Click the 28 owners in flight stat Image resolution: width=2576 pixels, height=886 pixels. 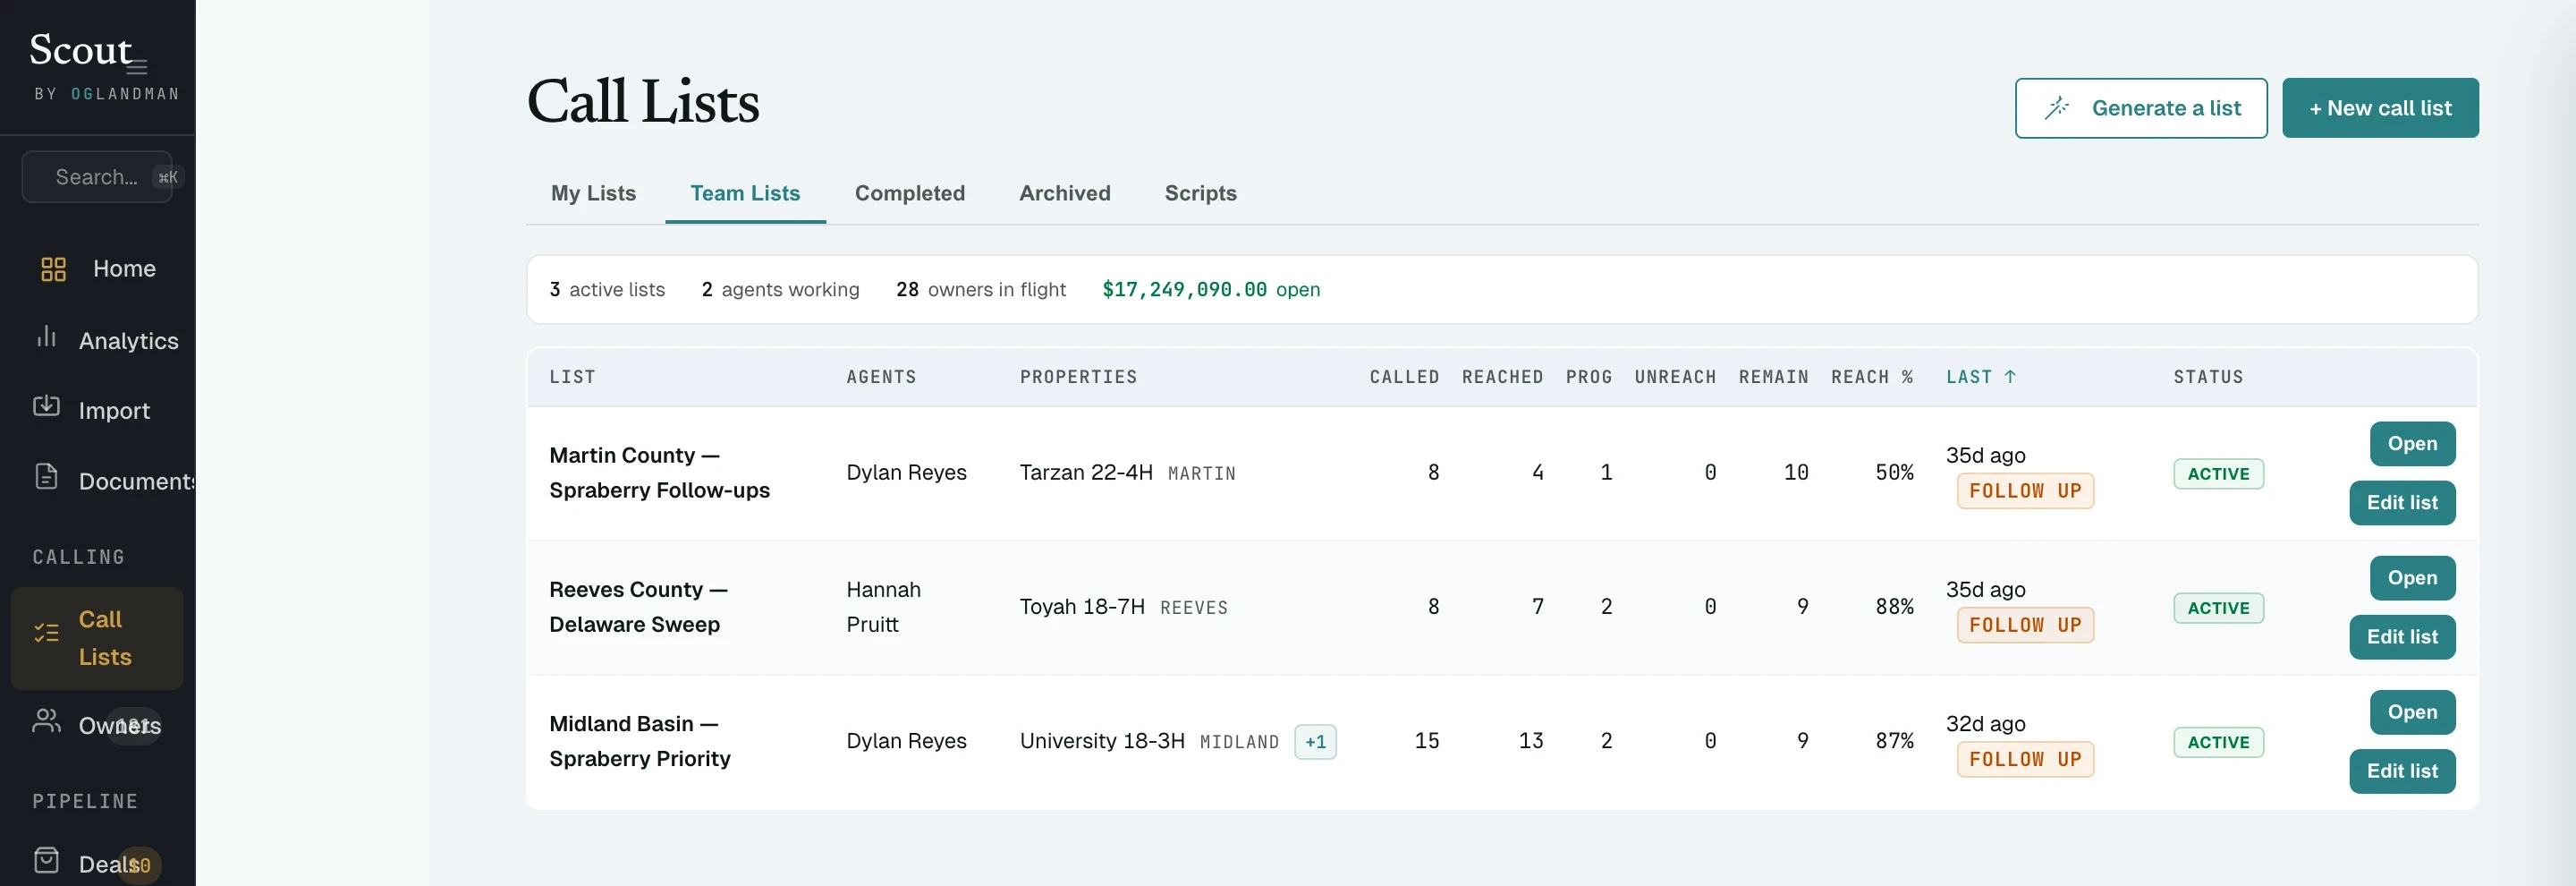(981, 289)
